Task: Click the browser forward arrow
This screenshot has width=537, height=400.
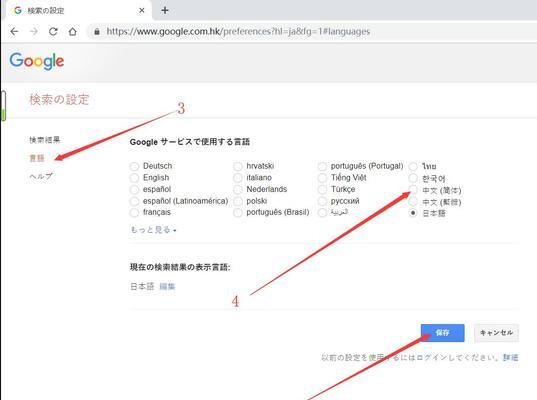Action: (34, 32)
